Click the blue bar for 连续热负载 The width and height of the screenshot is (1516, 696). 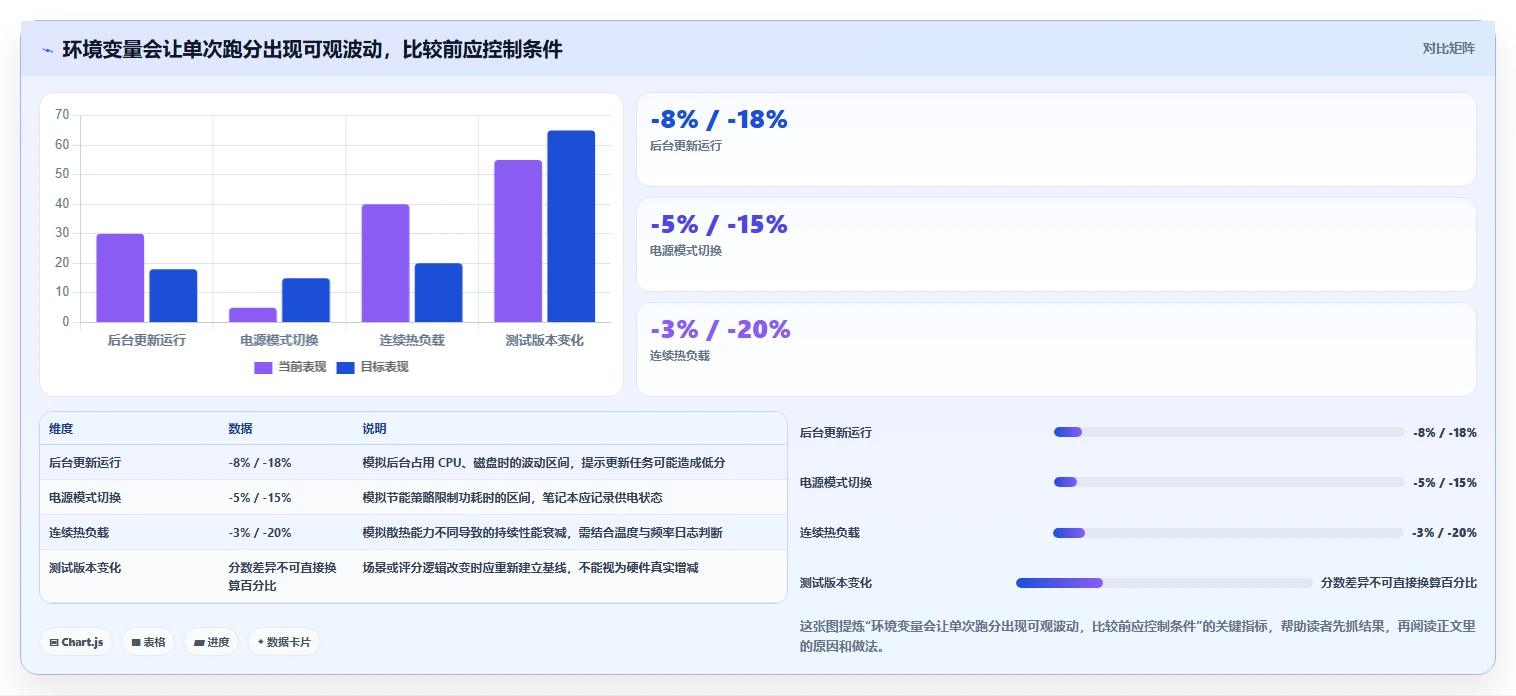[438, 293]
